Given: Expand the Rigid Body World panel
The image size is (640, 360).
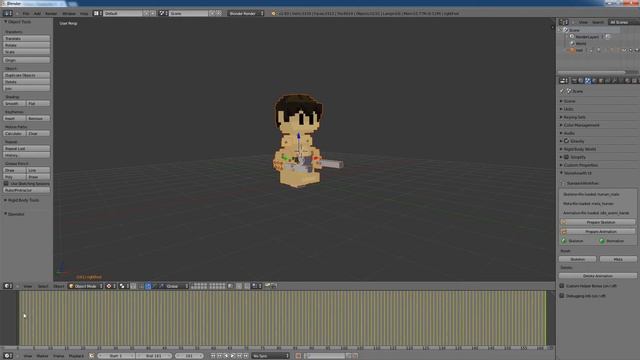Looking at the screenshot, I should click(561, 149).
